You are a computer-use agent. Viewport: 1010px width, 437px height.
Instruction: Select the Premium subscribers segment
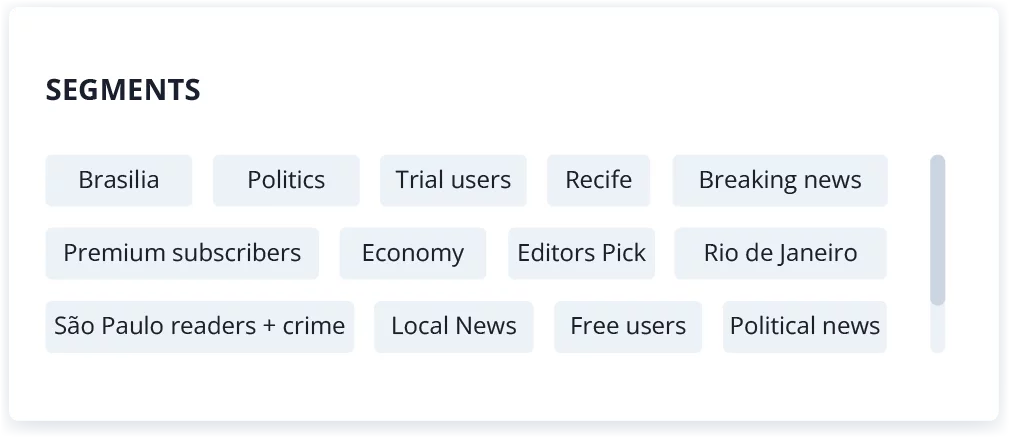(182, 253)
